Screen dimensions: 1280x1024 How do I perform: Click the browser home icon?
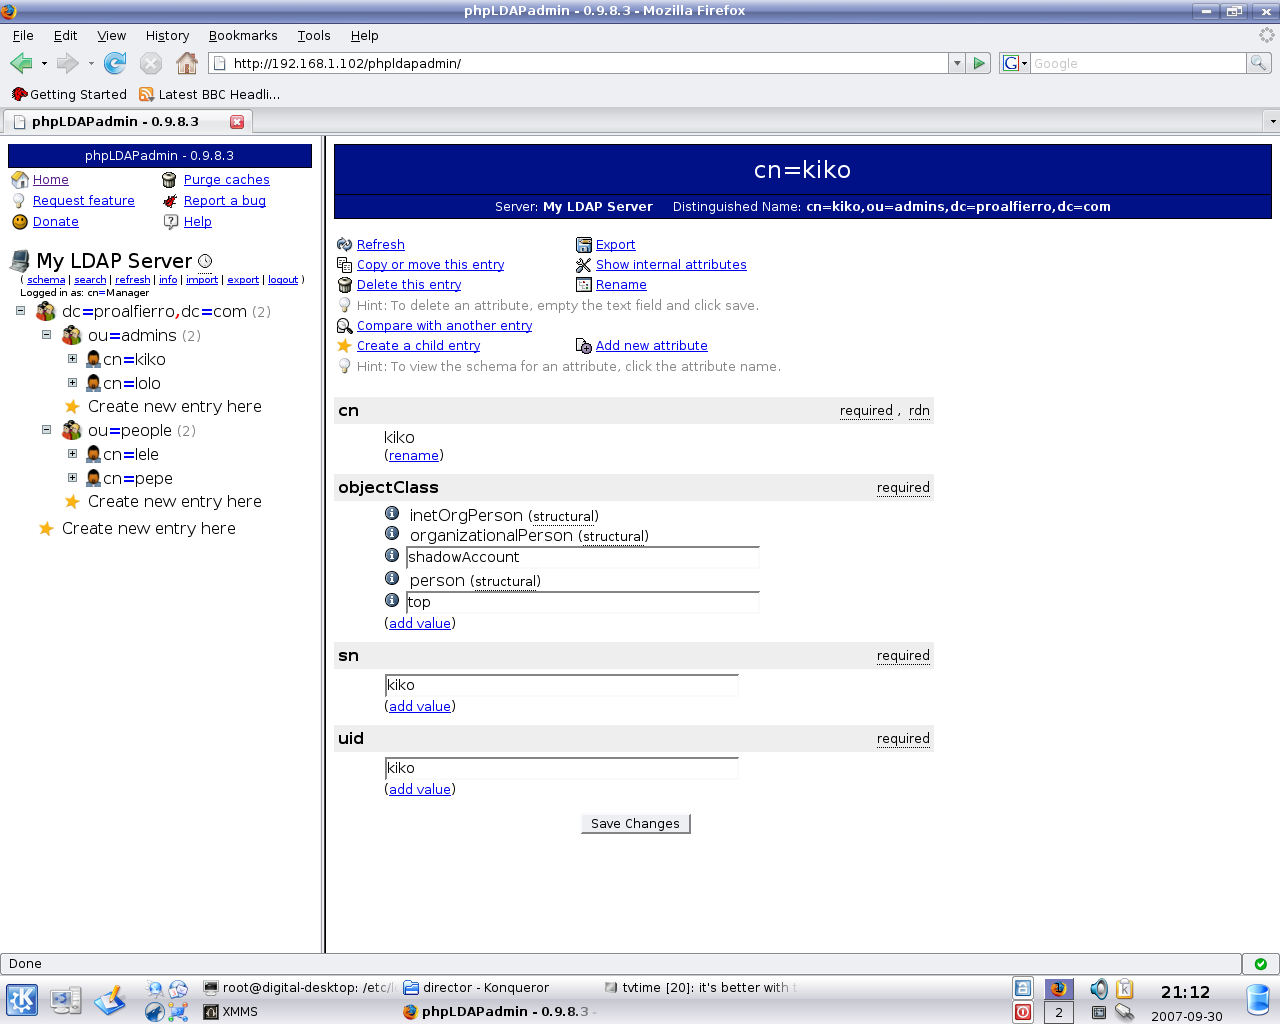[x=187, y=64]
